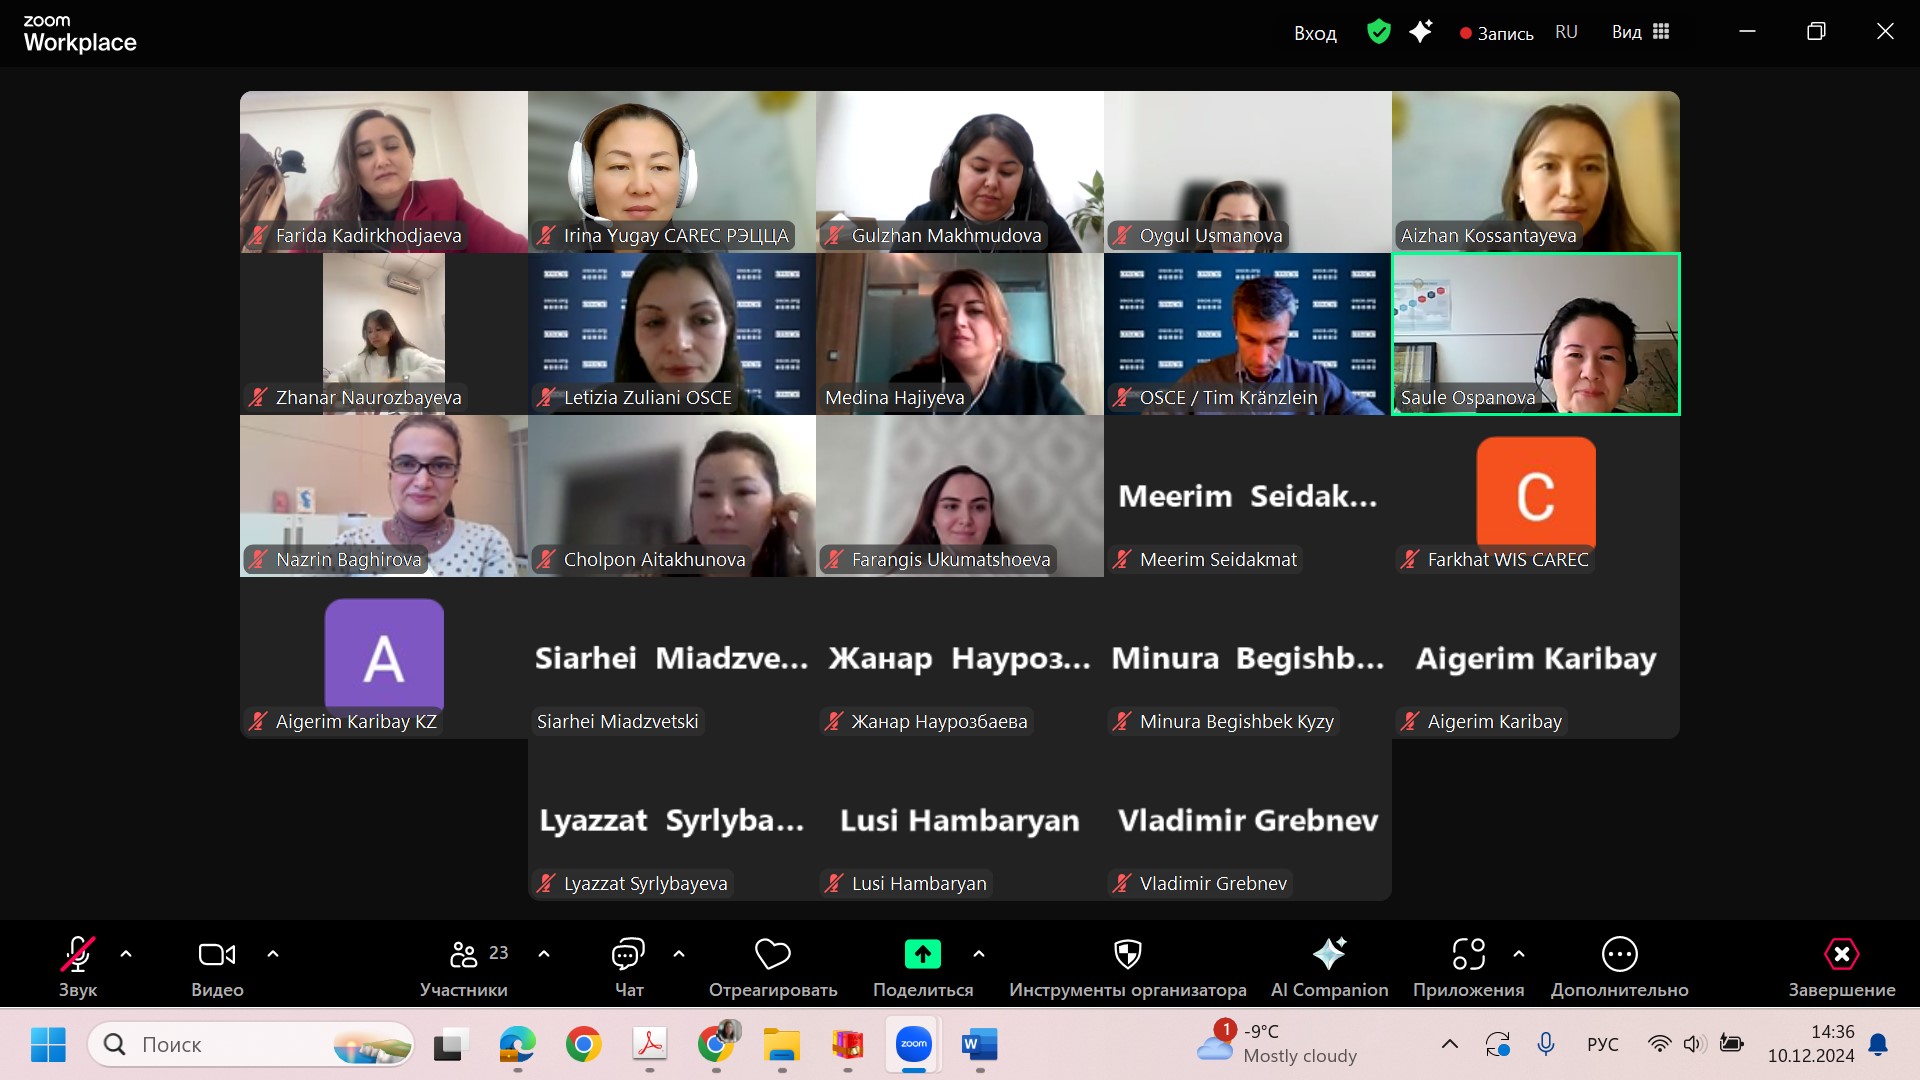Click the More options ellipsis icon
Image resolution: width=1920 pixels, height=1080 pixels.
(1619, 955)
